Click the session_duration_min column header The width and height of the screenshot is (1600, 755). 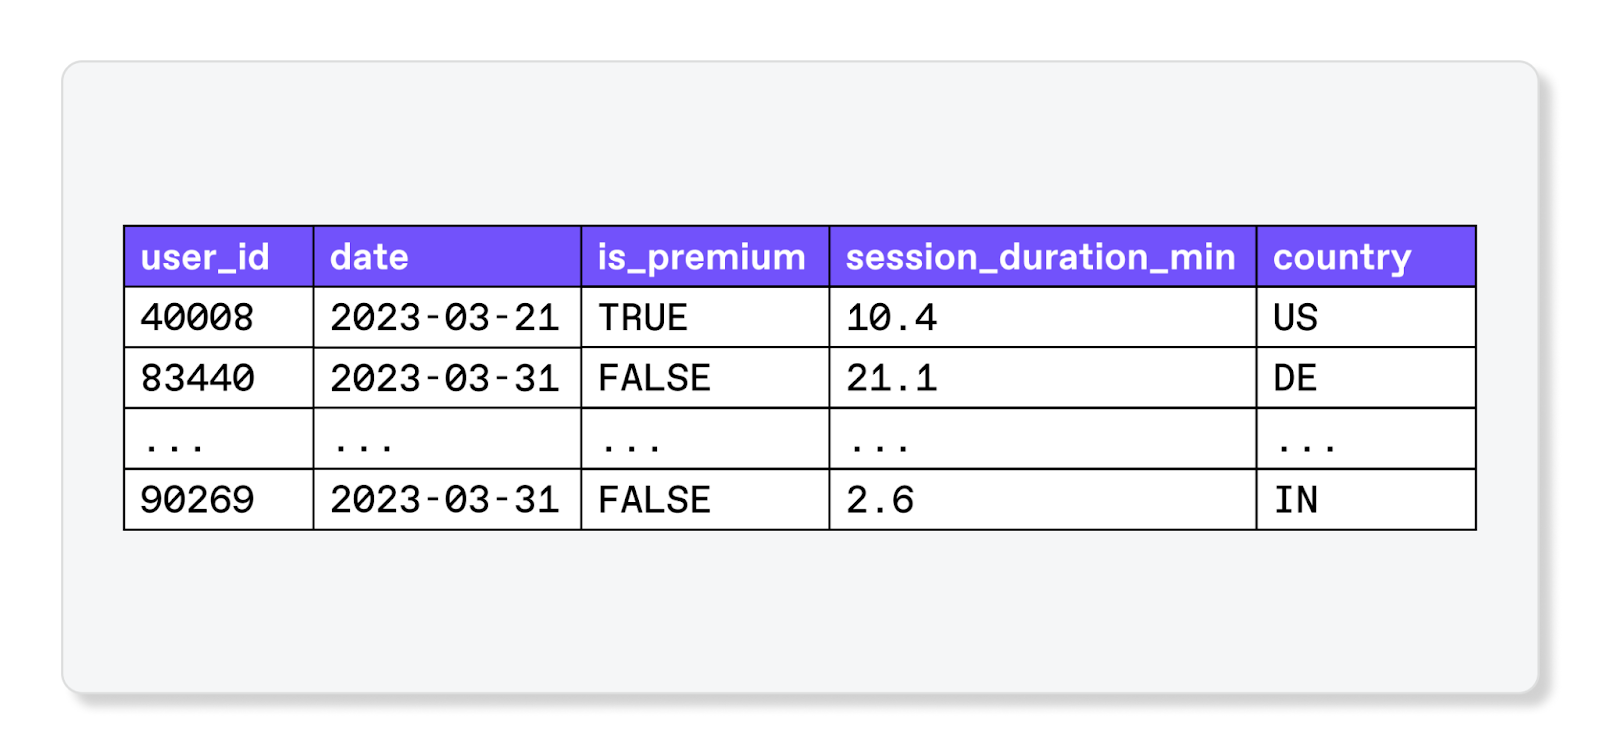click(x=1040, y=257)
